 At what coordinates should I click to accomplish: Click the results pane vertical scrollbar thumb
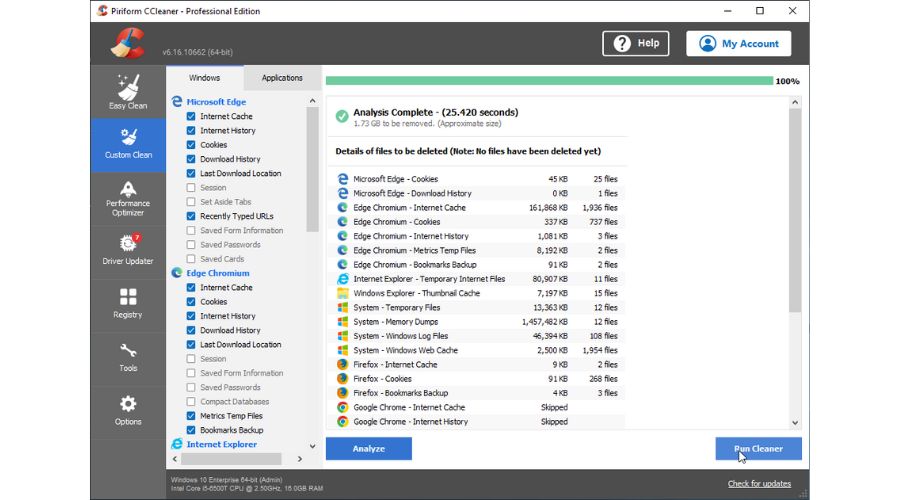795,210
